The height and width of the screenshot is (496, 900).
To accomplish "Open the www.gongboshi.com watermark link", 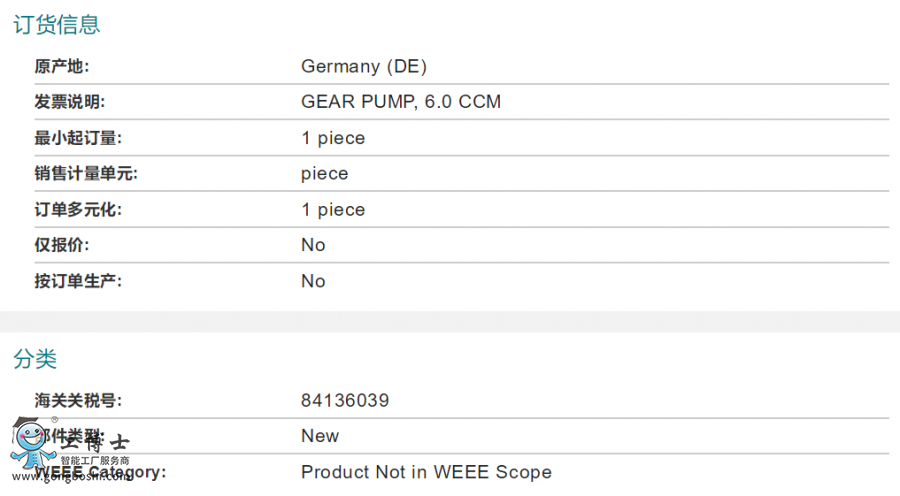I will pos(72,476).
